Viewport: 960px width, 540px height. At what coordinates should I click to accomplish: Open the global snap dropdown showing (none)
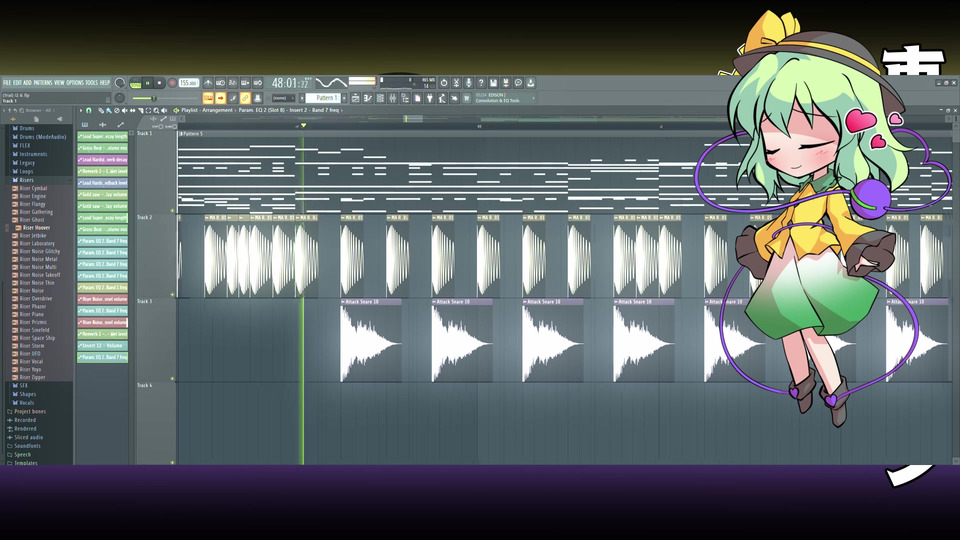click(283, 98)
